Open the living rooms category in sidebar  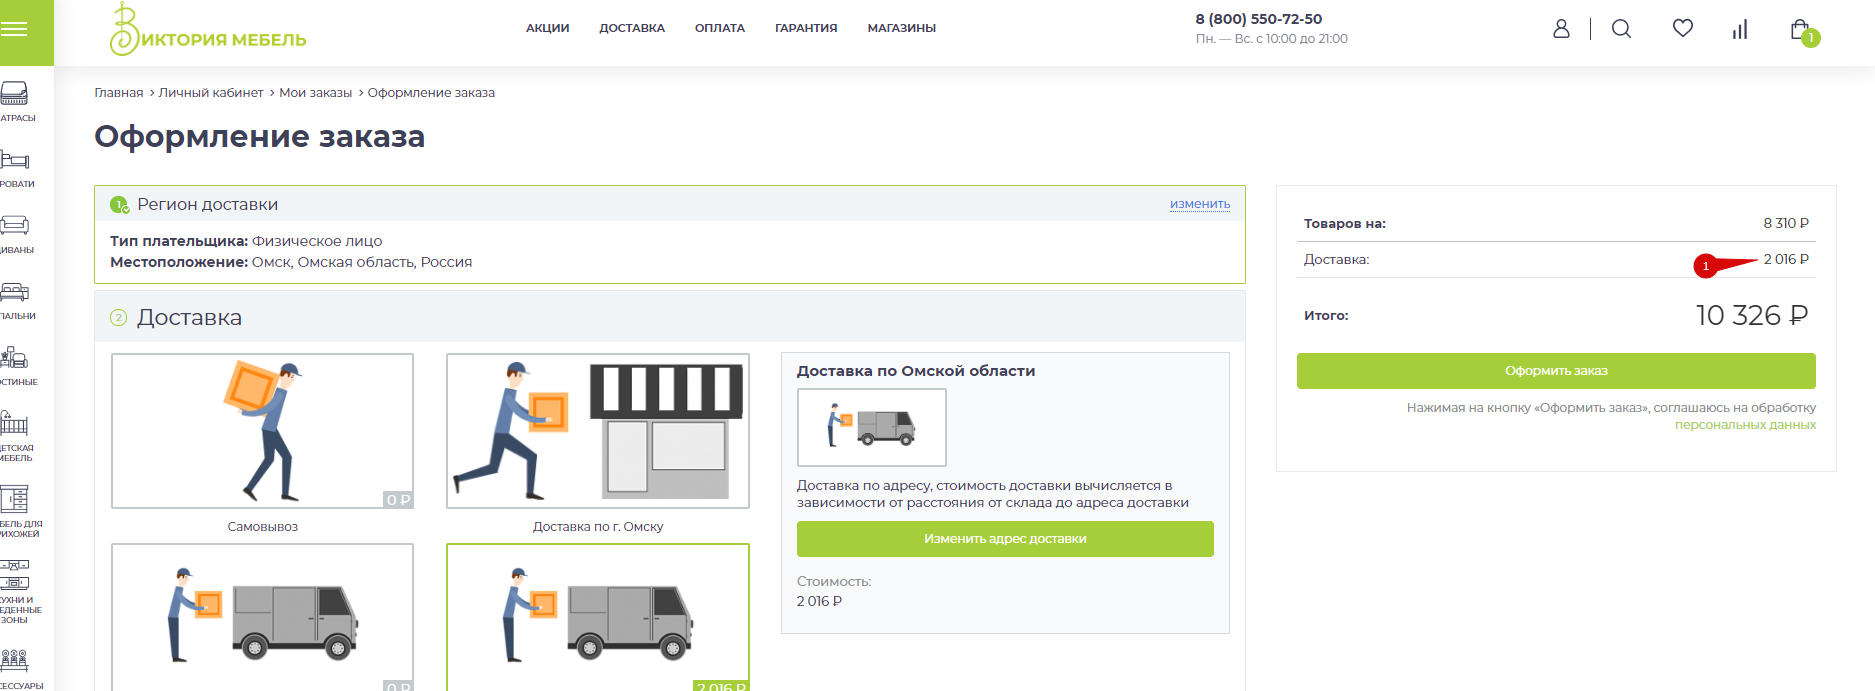click(x=16, y=365)
